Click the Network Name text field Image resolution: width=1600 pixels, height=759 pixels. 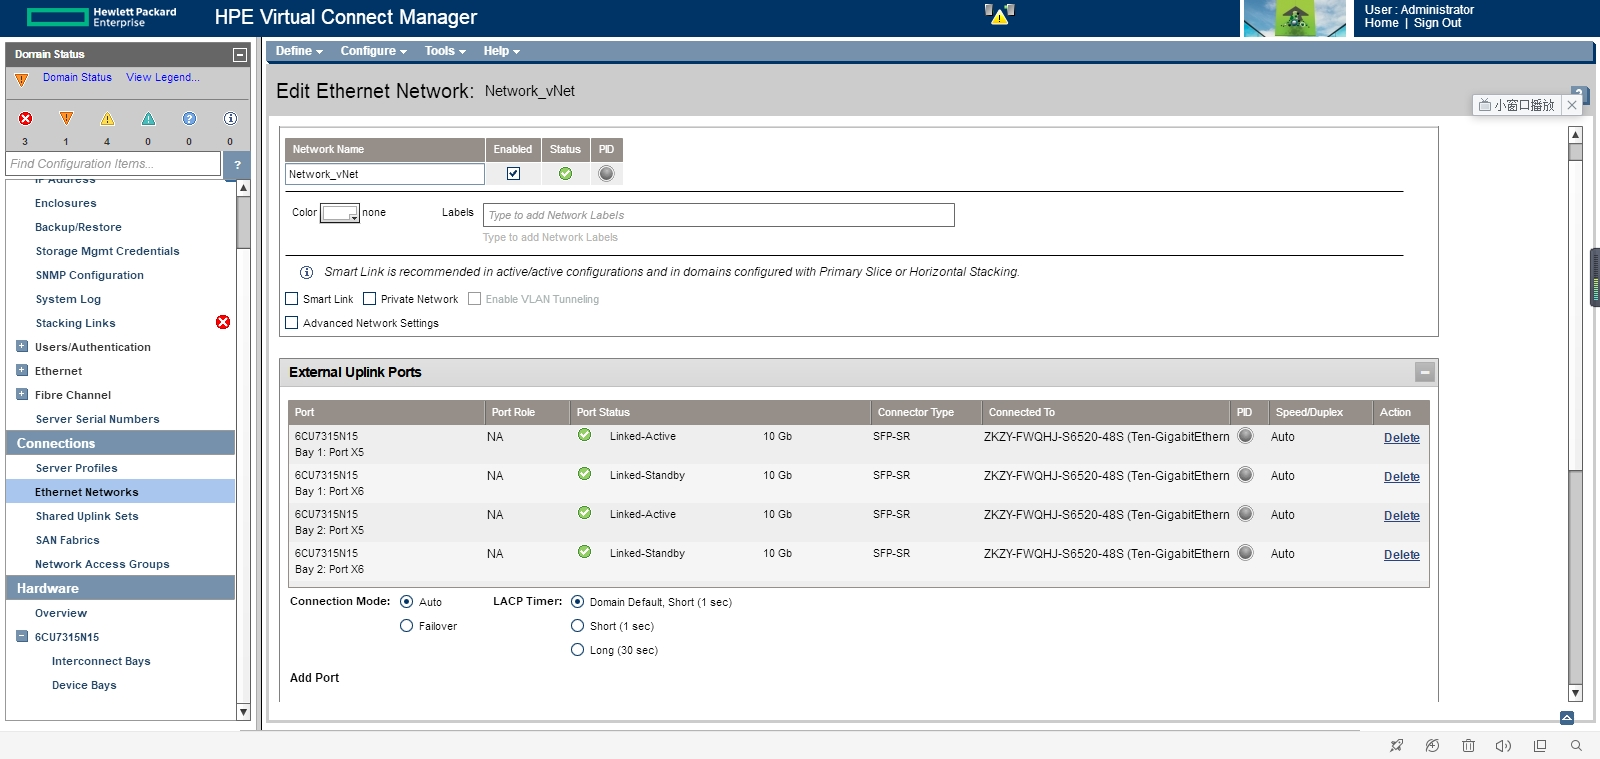tap(385, 174)
